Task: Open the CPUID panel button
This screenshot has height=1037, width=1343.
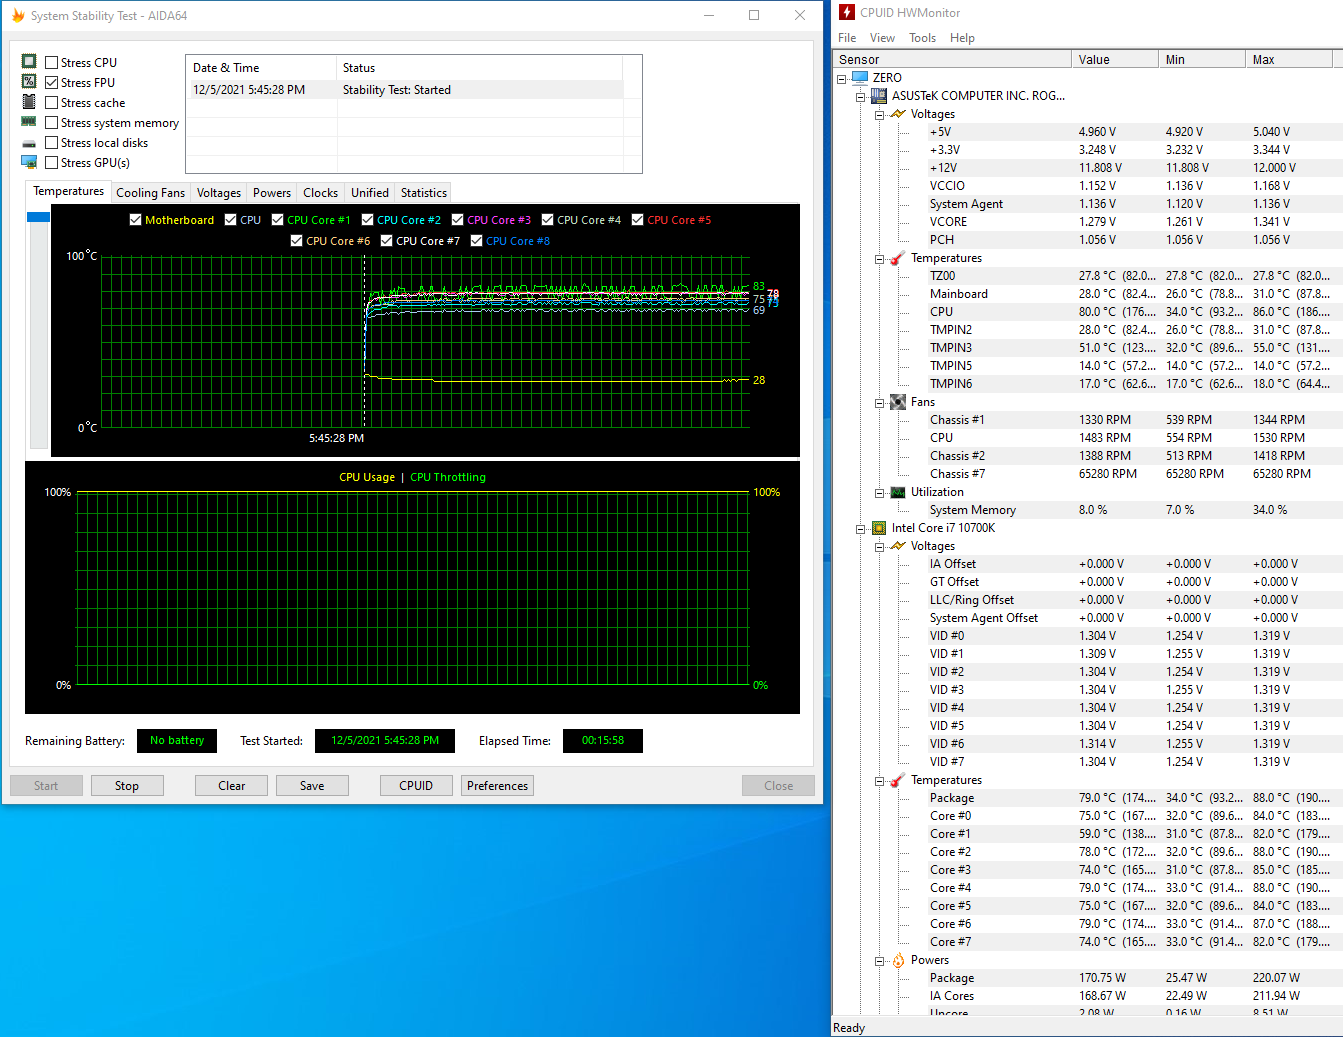Action: pyautogui.click(x=416, y=786)
